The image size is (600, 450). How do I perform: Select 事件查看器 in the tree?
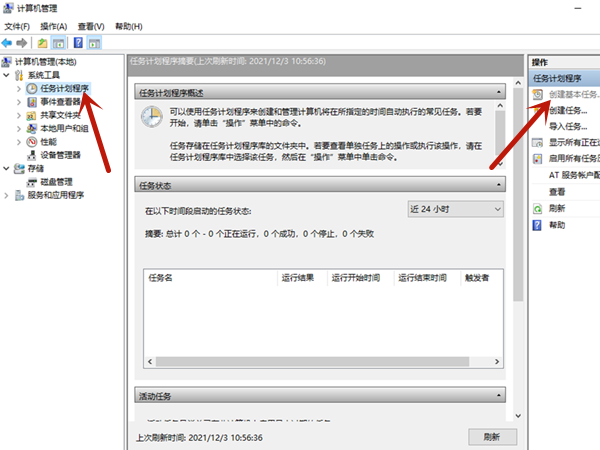(x=61, y=101)
